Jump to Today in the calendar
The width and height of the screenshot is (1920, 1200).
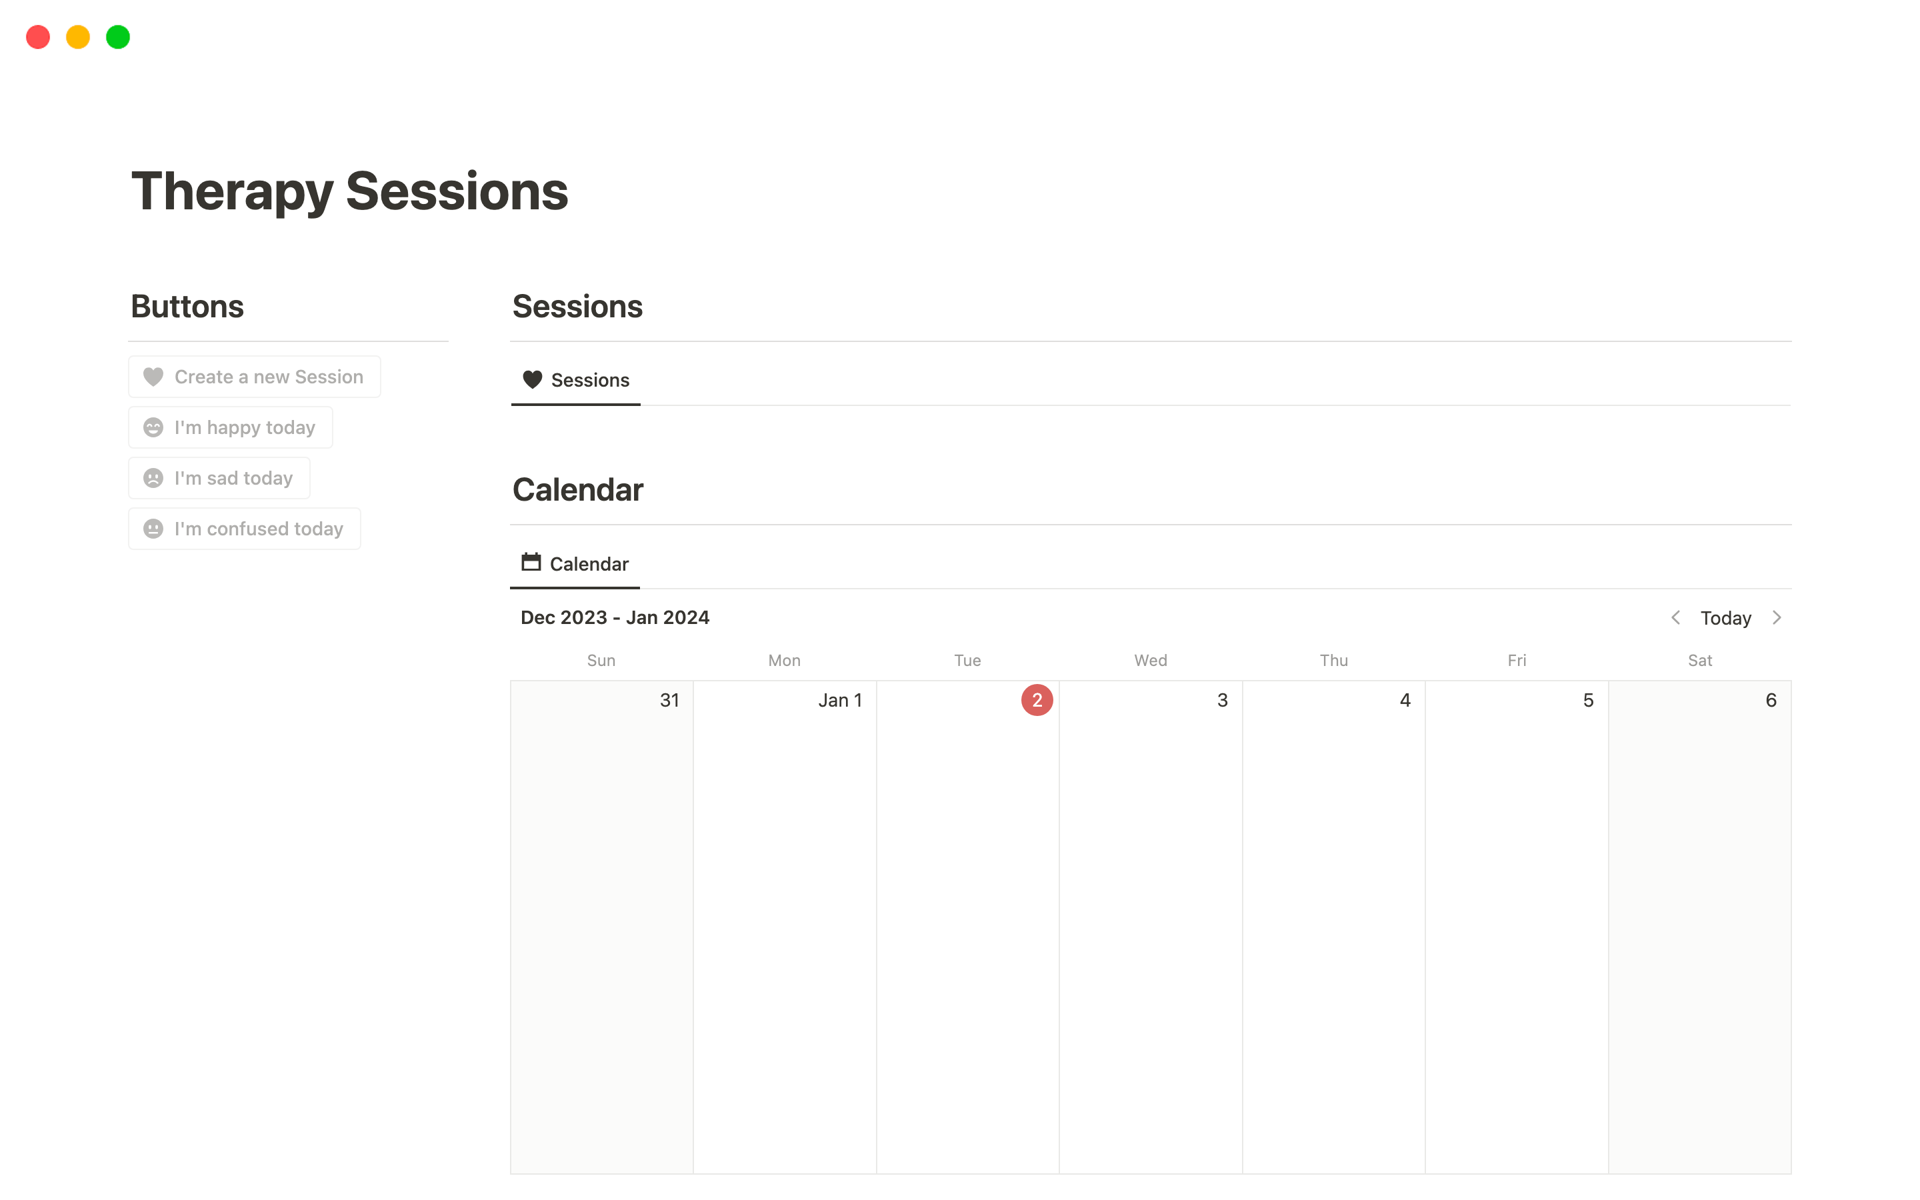point(1725,618)
